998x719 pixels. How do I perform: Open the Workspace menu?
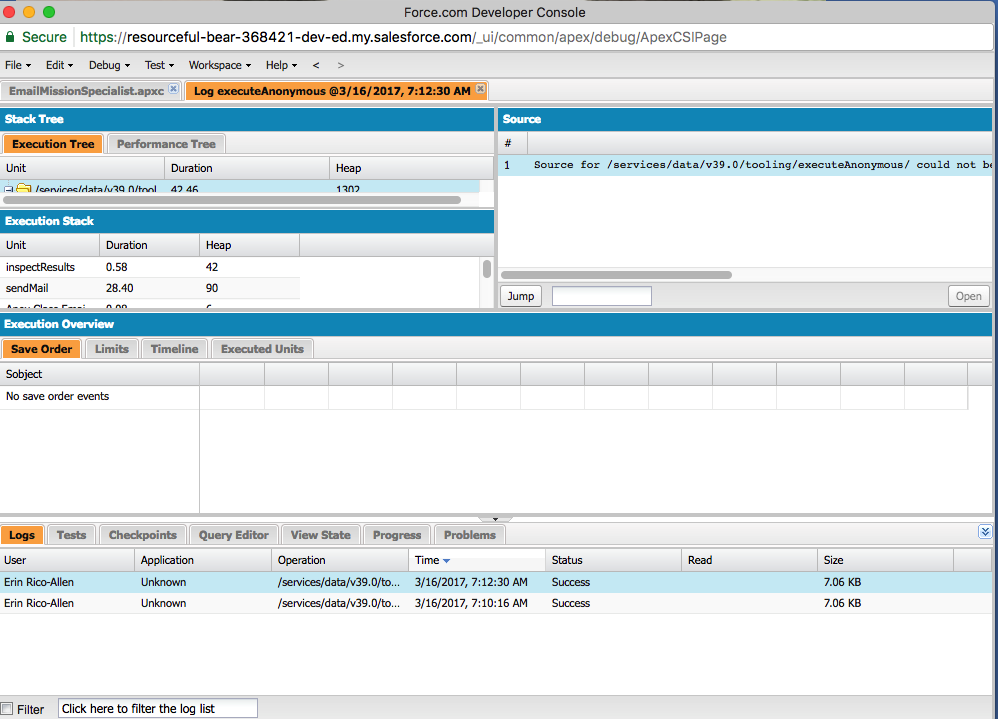(220, 65)
